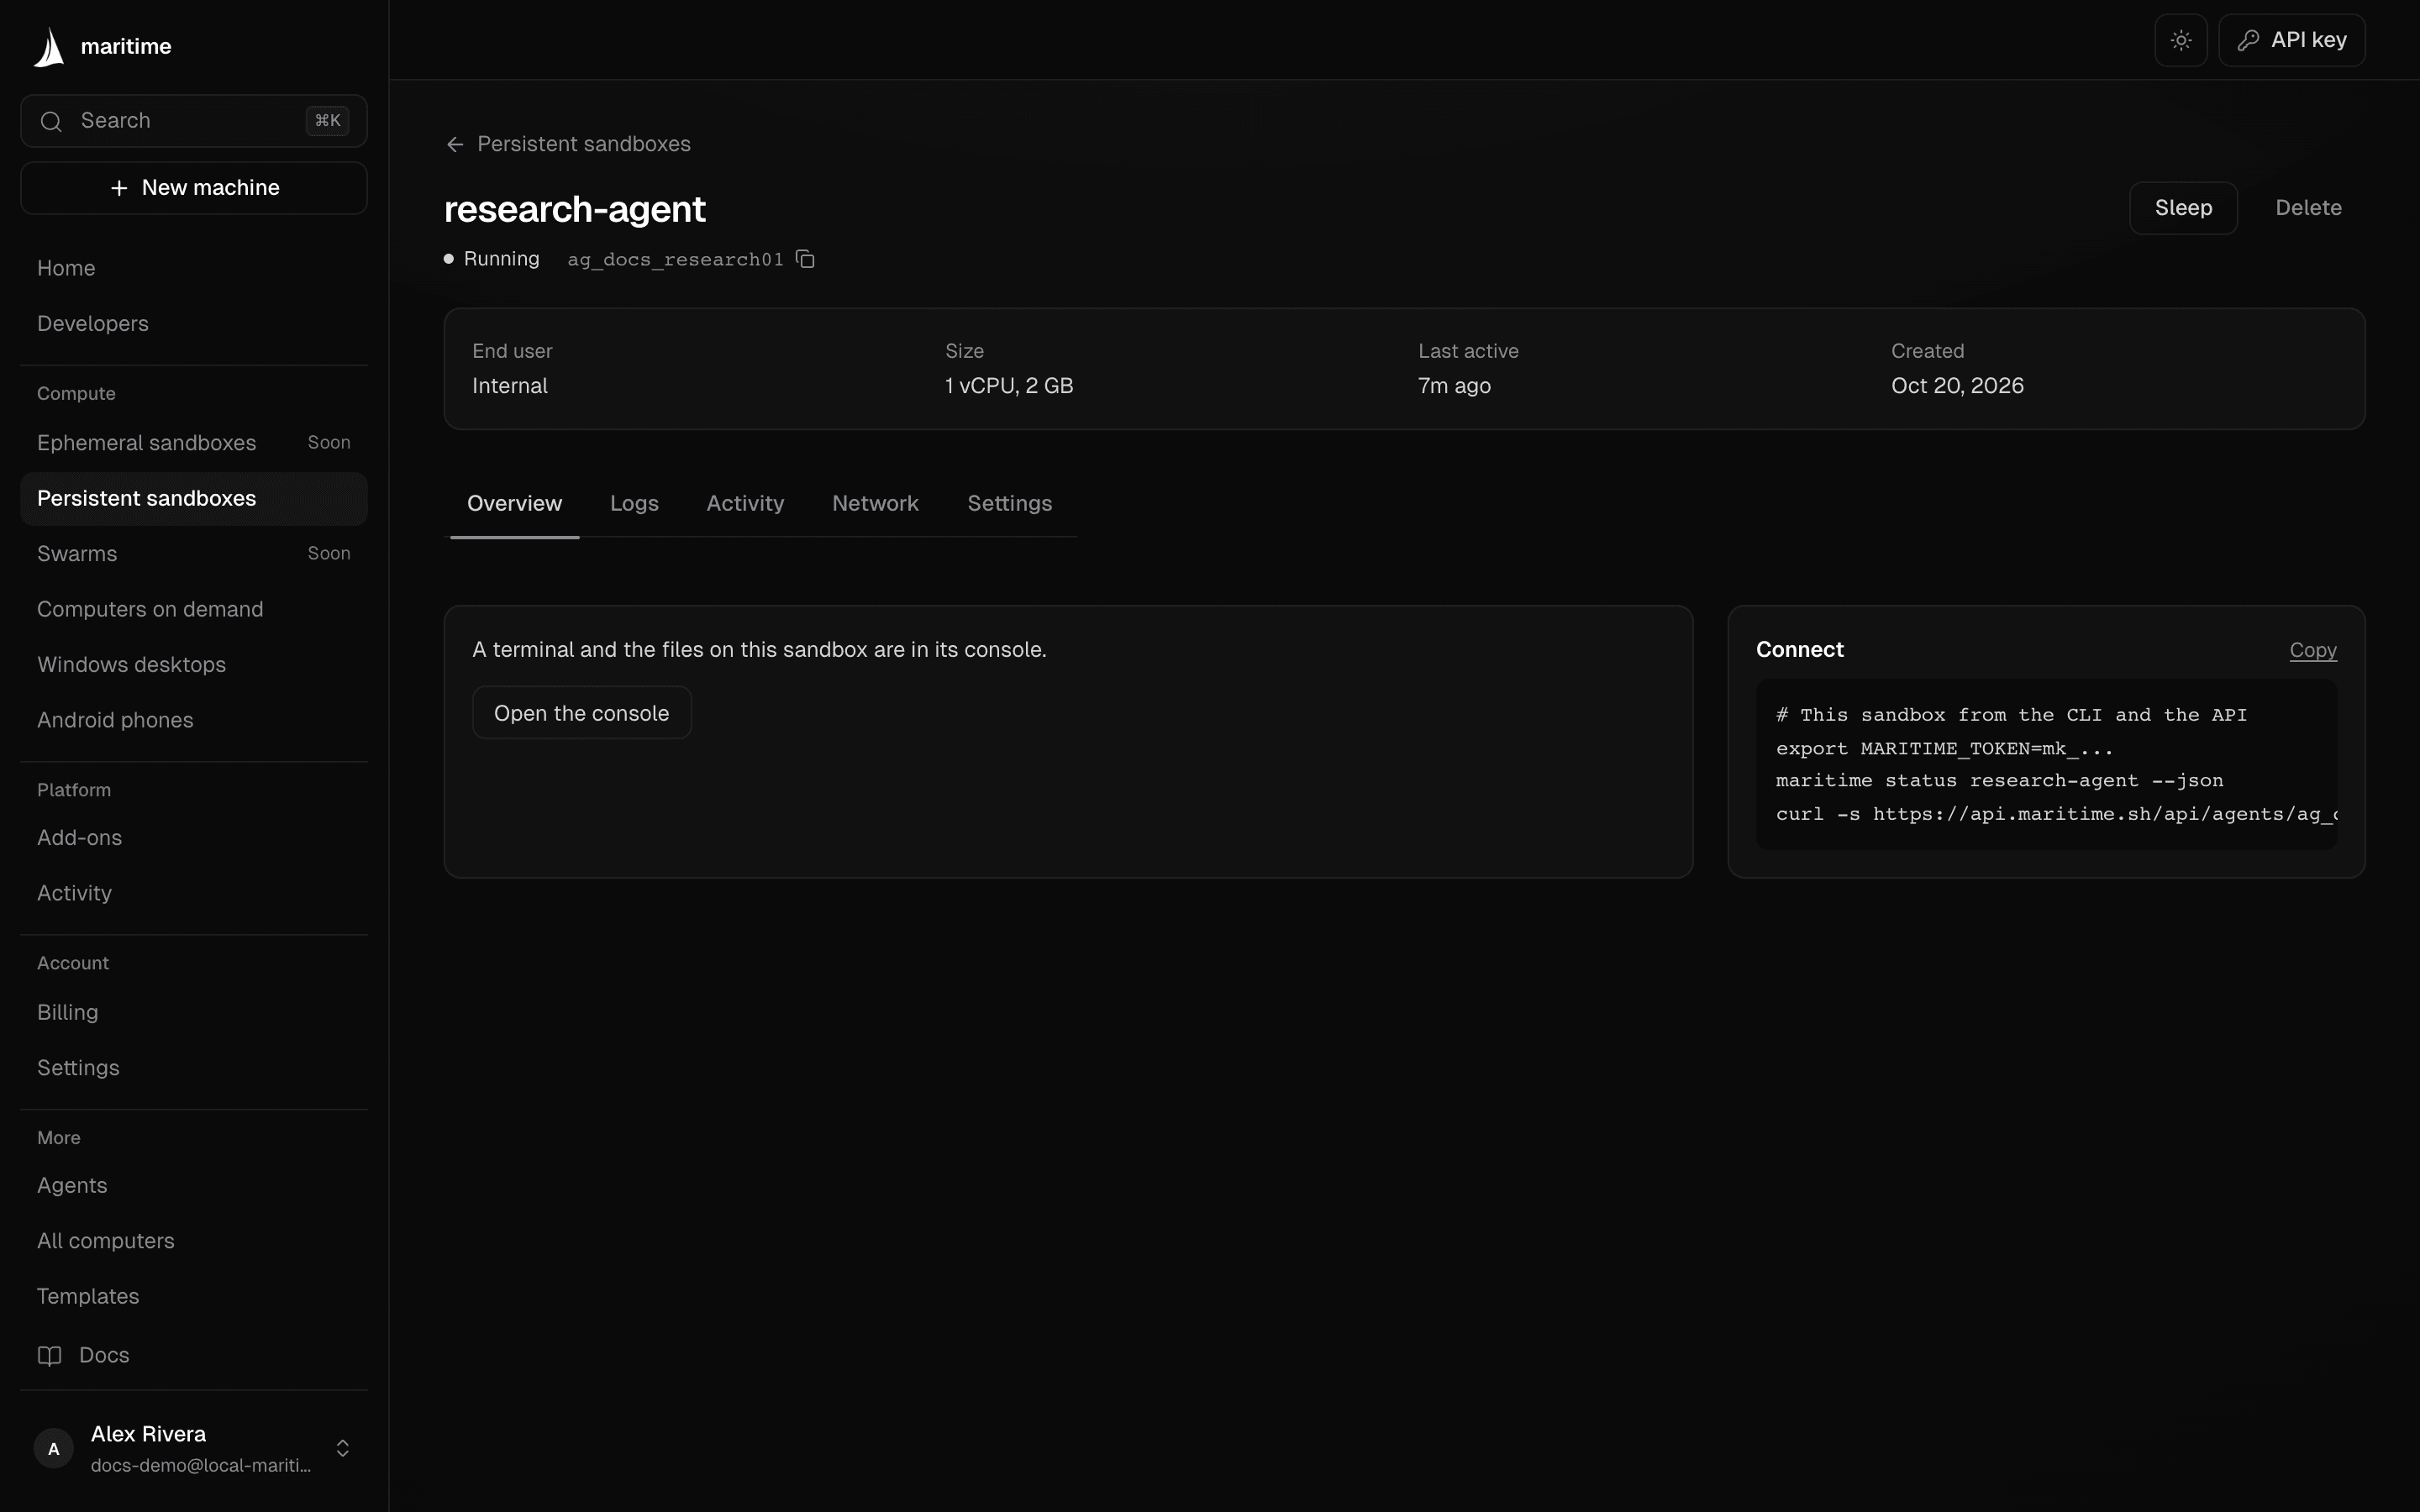Click the size value 1 vCPU, 2 GB

click(1009, 386)
